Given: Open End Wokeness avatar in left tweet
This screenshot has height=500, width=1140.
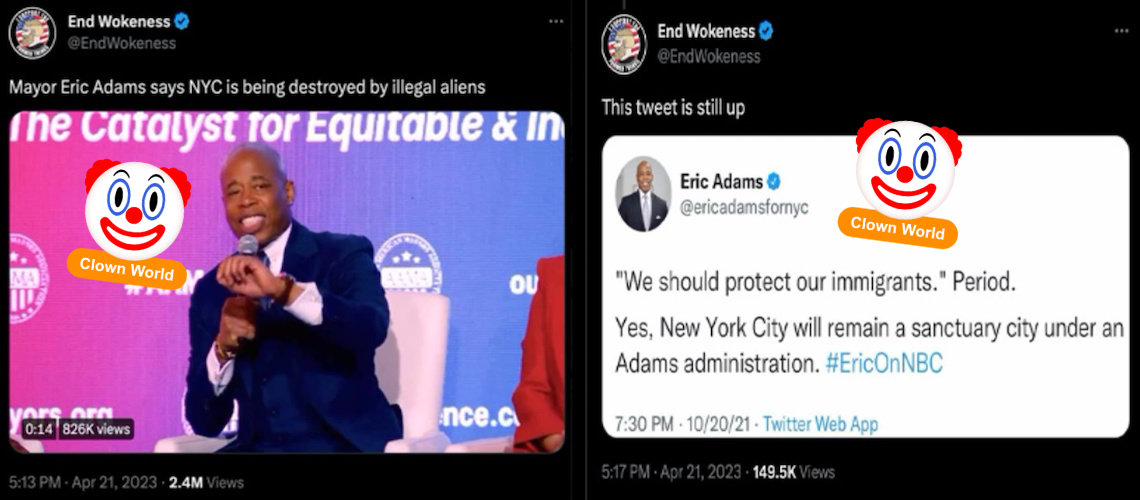Looking at the screenshot, I should (32, 32).
